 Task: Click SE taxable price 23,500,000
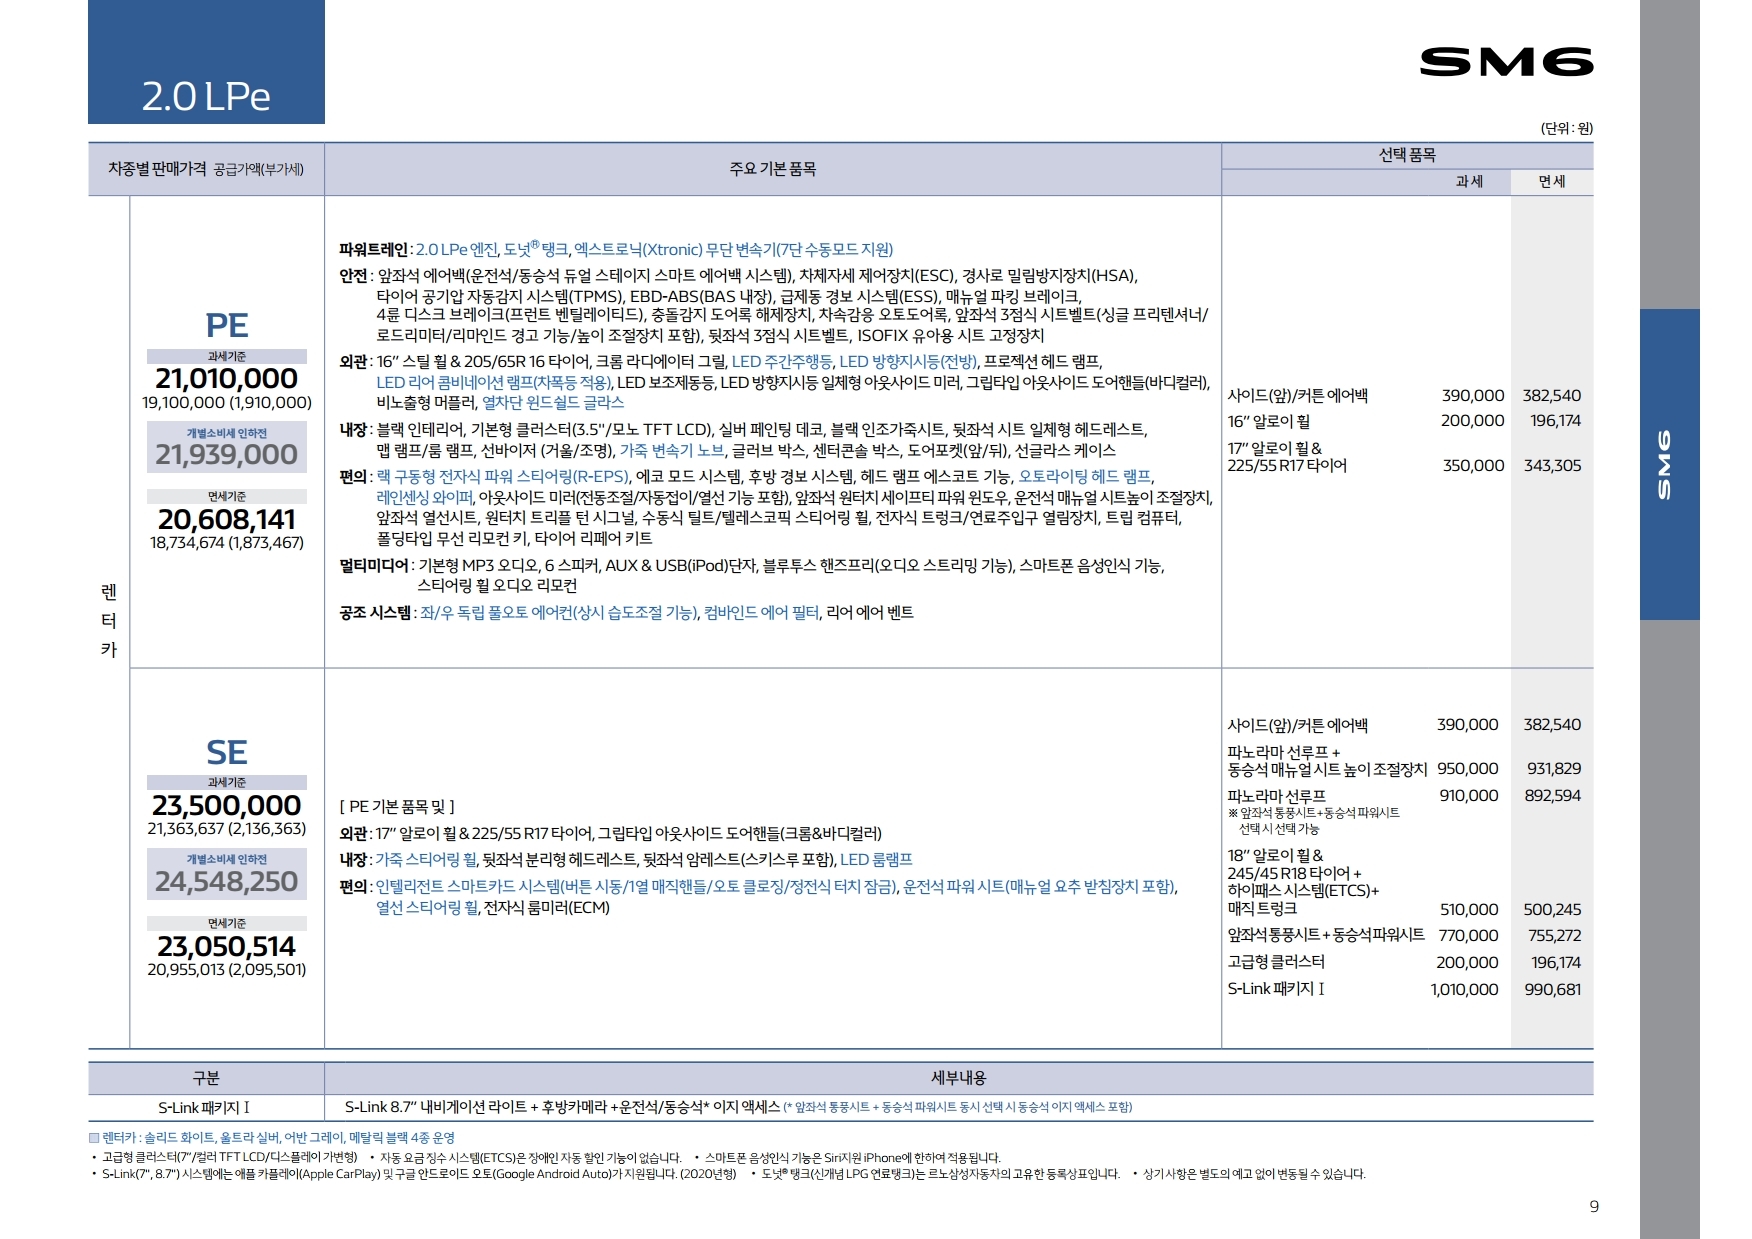pos(227,805)
